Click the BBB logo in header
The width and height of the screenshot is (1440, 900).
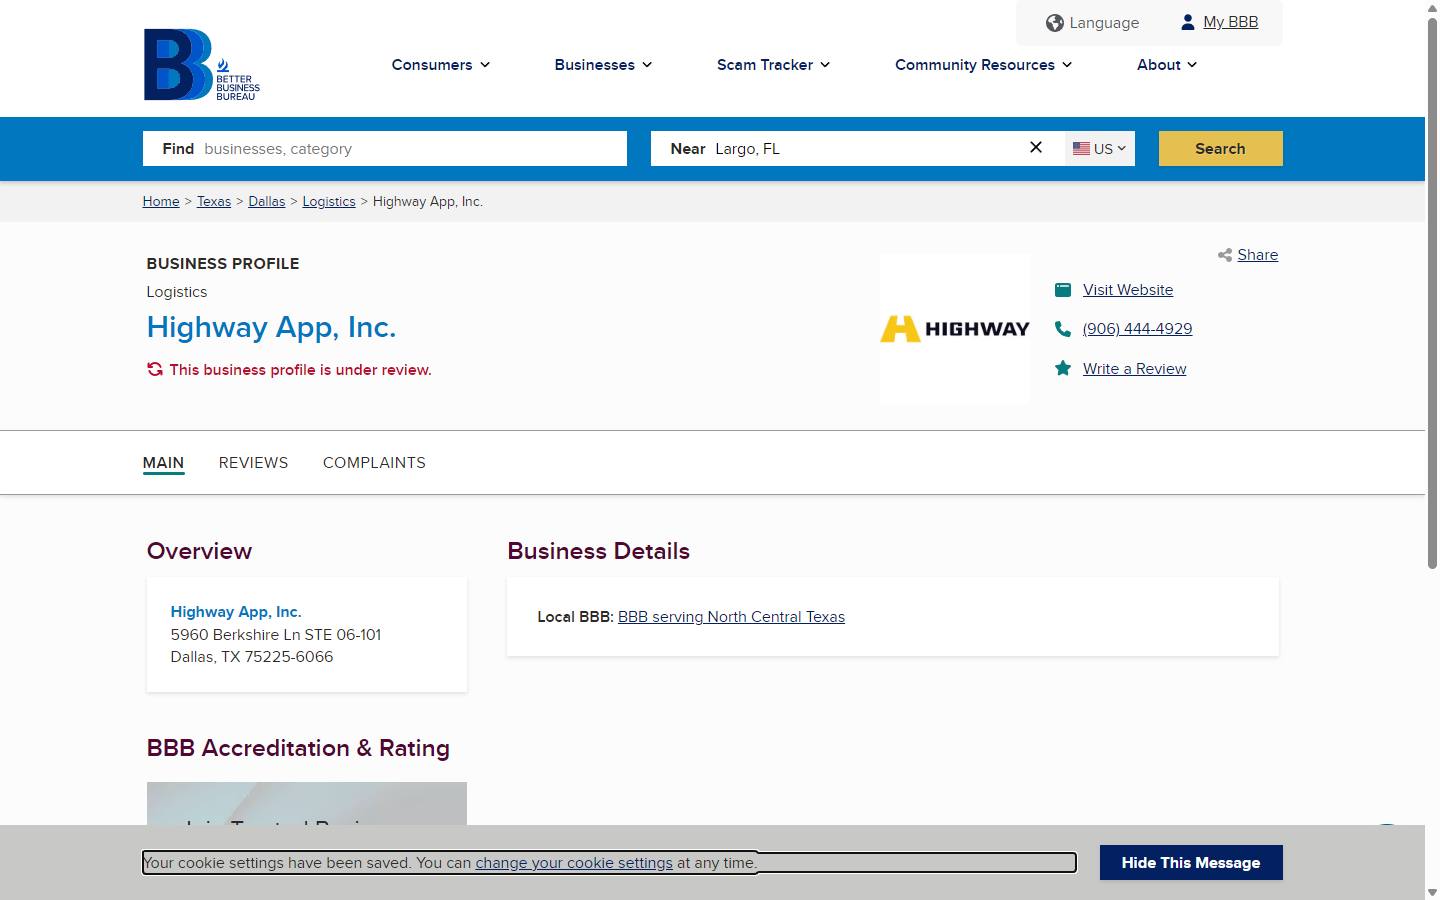pyautogui.click(x=202, y=64)
